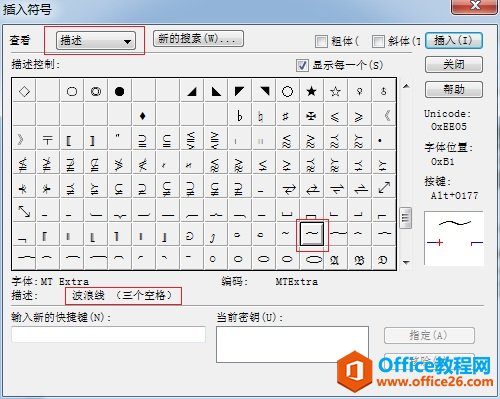This screenshot has width=500, height=399.
Task: Select the outlined white star symbol
Action: [x=335, y=91]
